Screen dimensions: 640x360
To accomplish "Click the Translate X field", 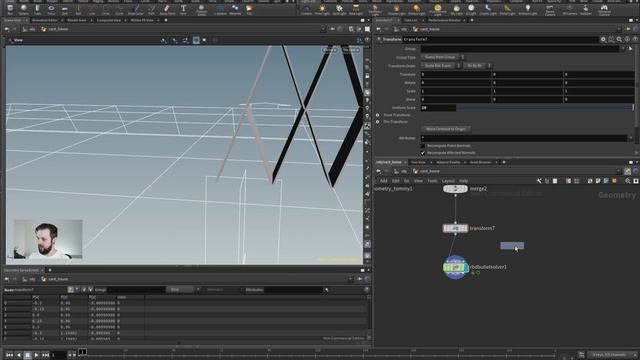I will pos(456,74).
